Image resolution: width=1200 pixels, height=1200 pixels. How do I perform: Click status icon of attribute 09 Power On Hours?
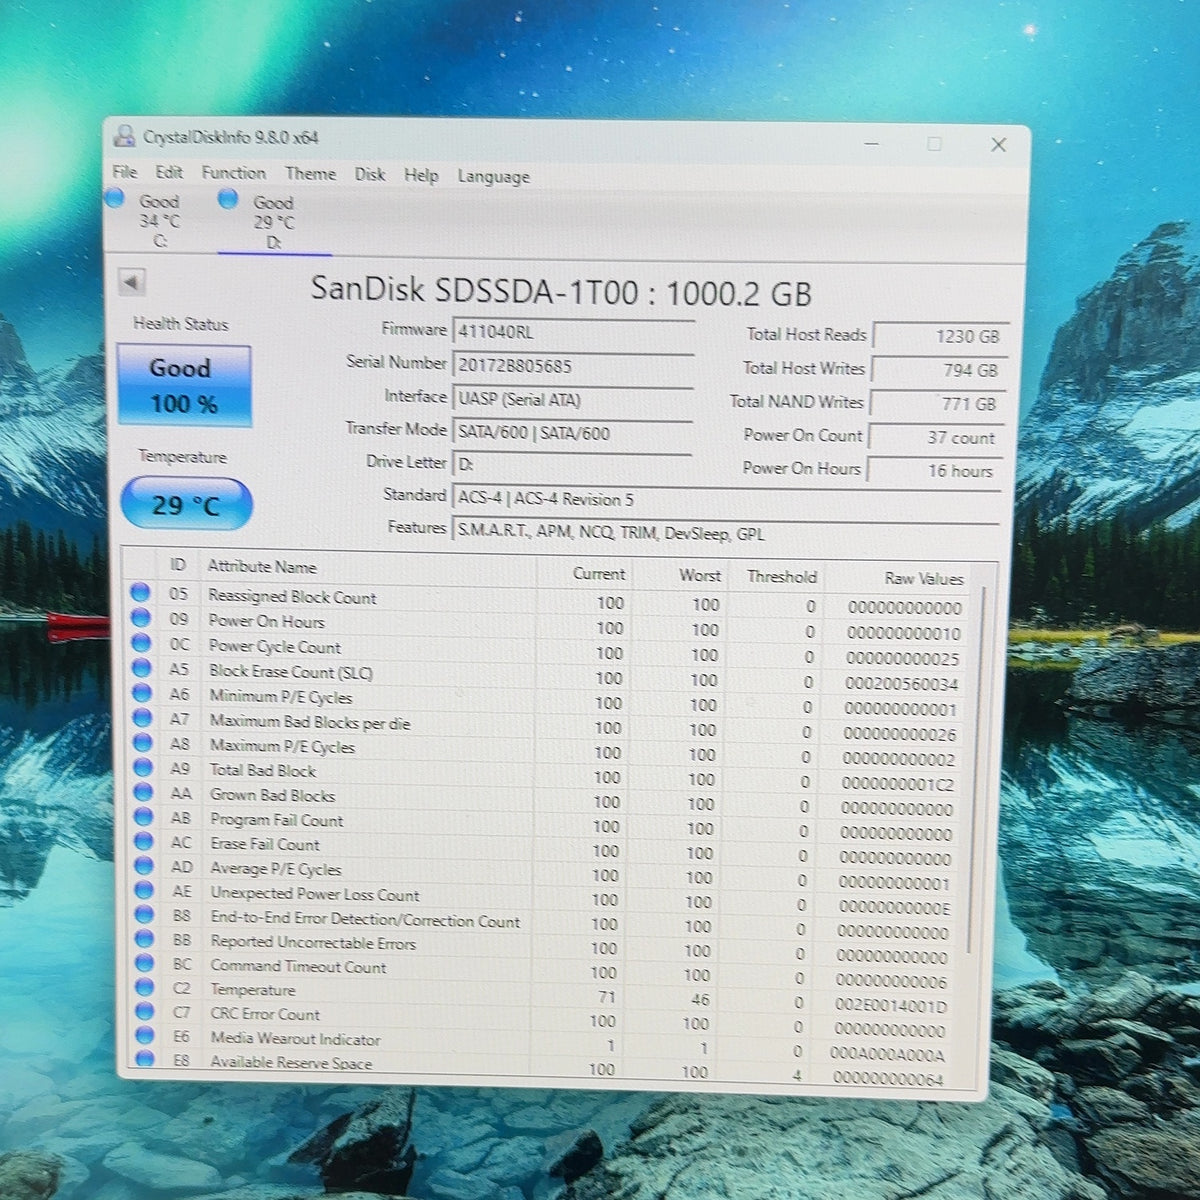(140, 619)
